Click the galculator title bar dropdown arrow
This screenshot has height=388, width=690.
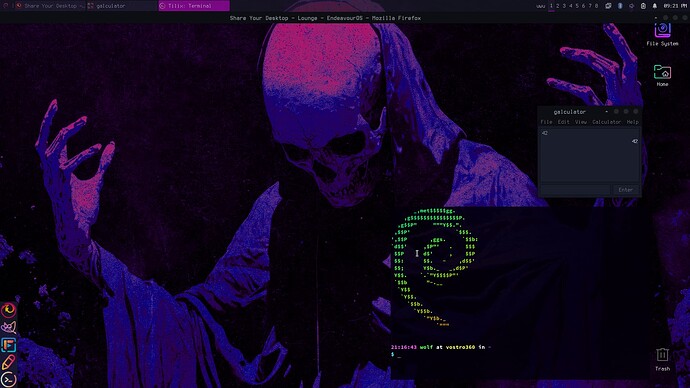click(606, 112)
